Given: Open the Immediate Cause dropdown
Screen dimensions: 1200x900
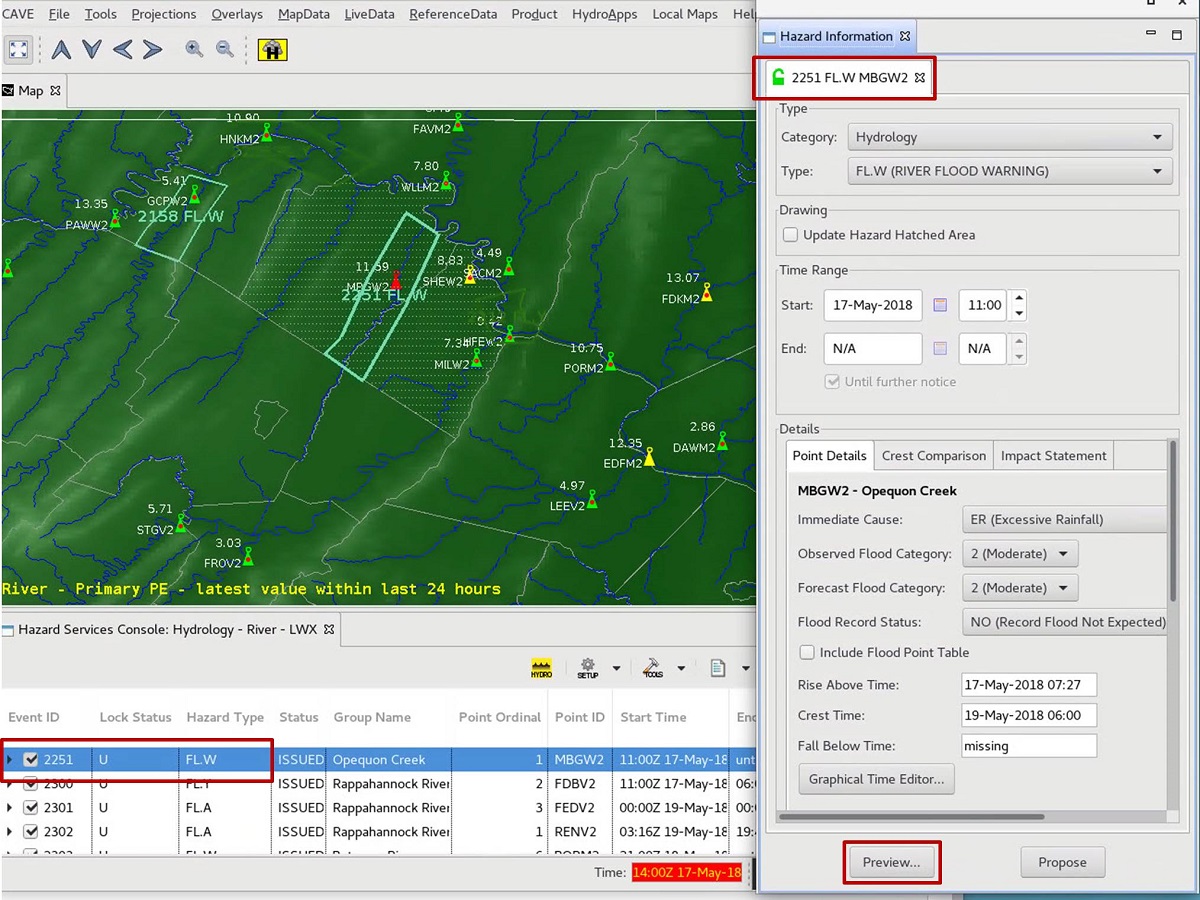Looking at the screenshot, I should 1064,520.
